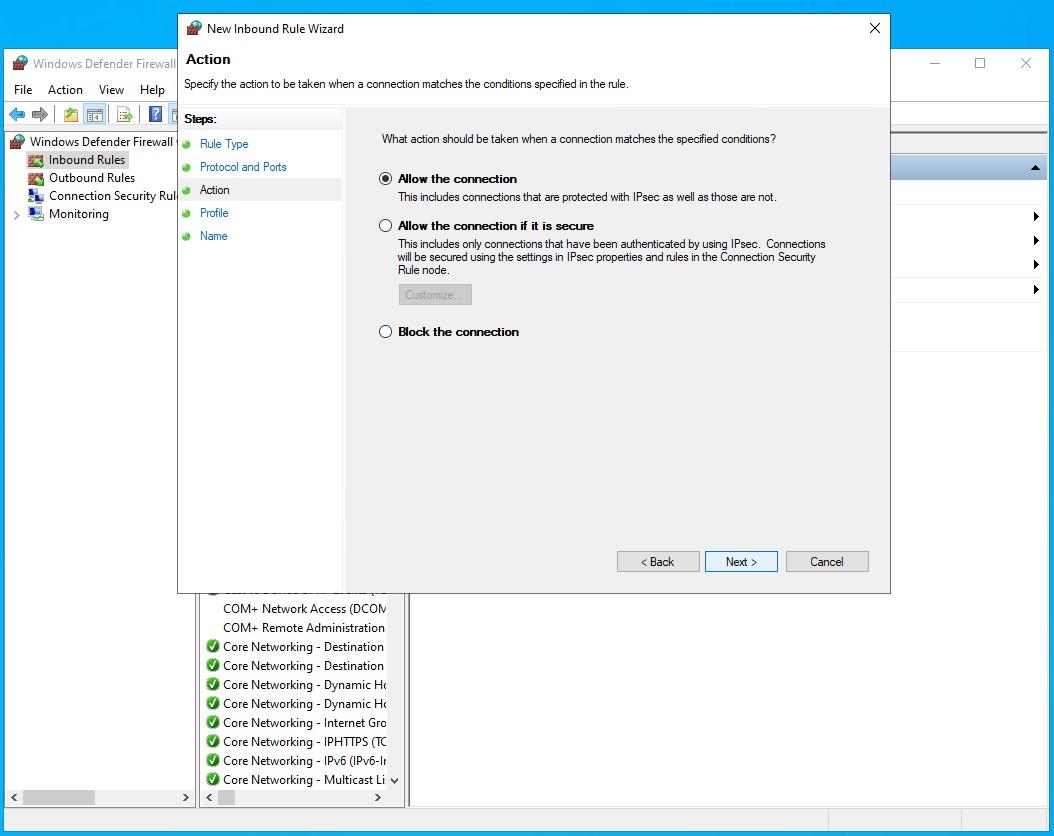
Task: Click the Connection Security Rules icon
Action: tap(36, 196)
